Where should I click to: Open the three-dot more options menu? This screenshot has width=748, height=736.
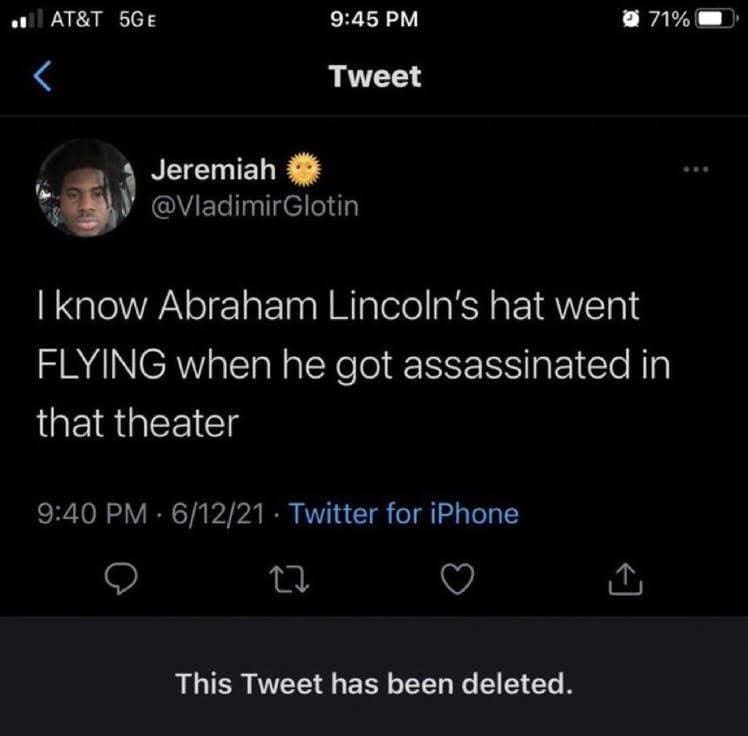click(693, 171)
